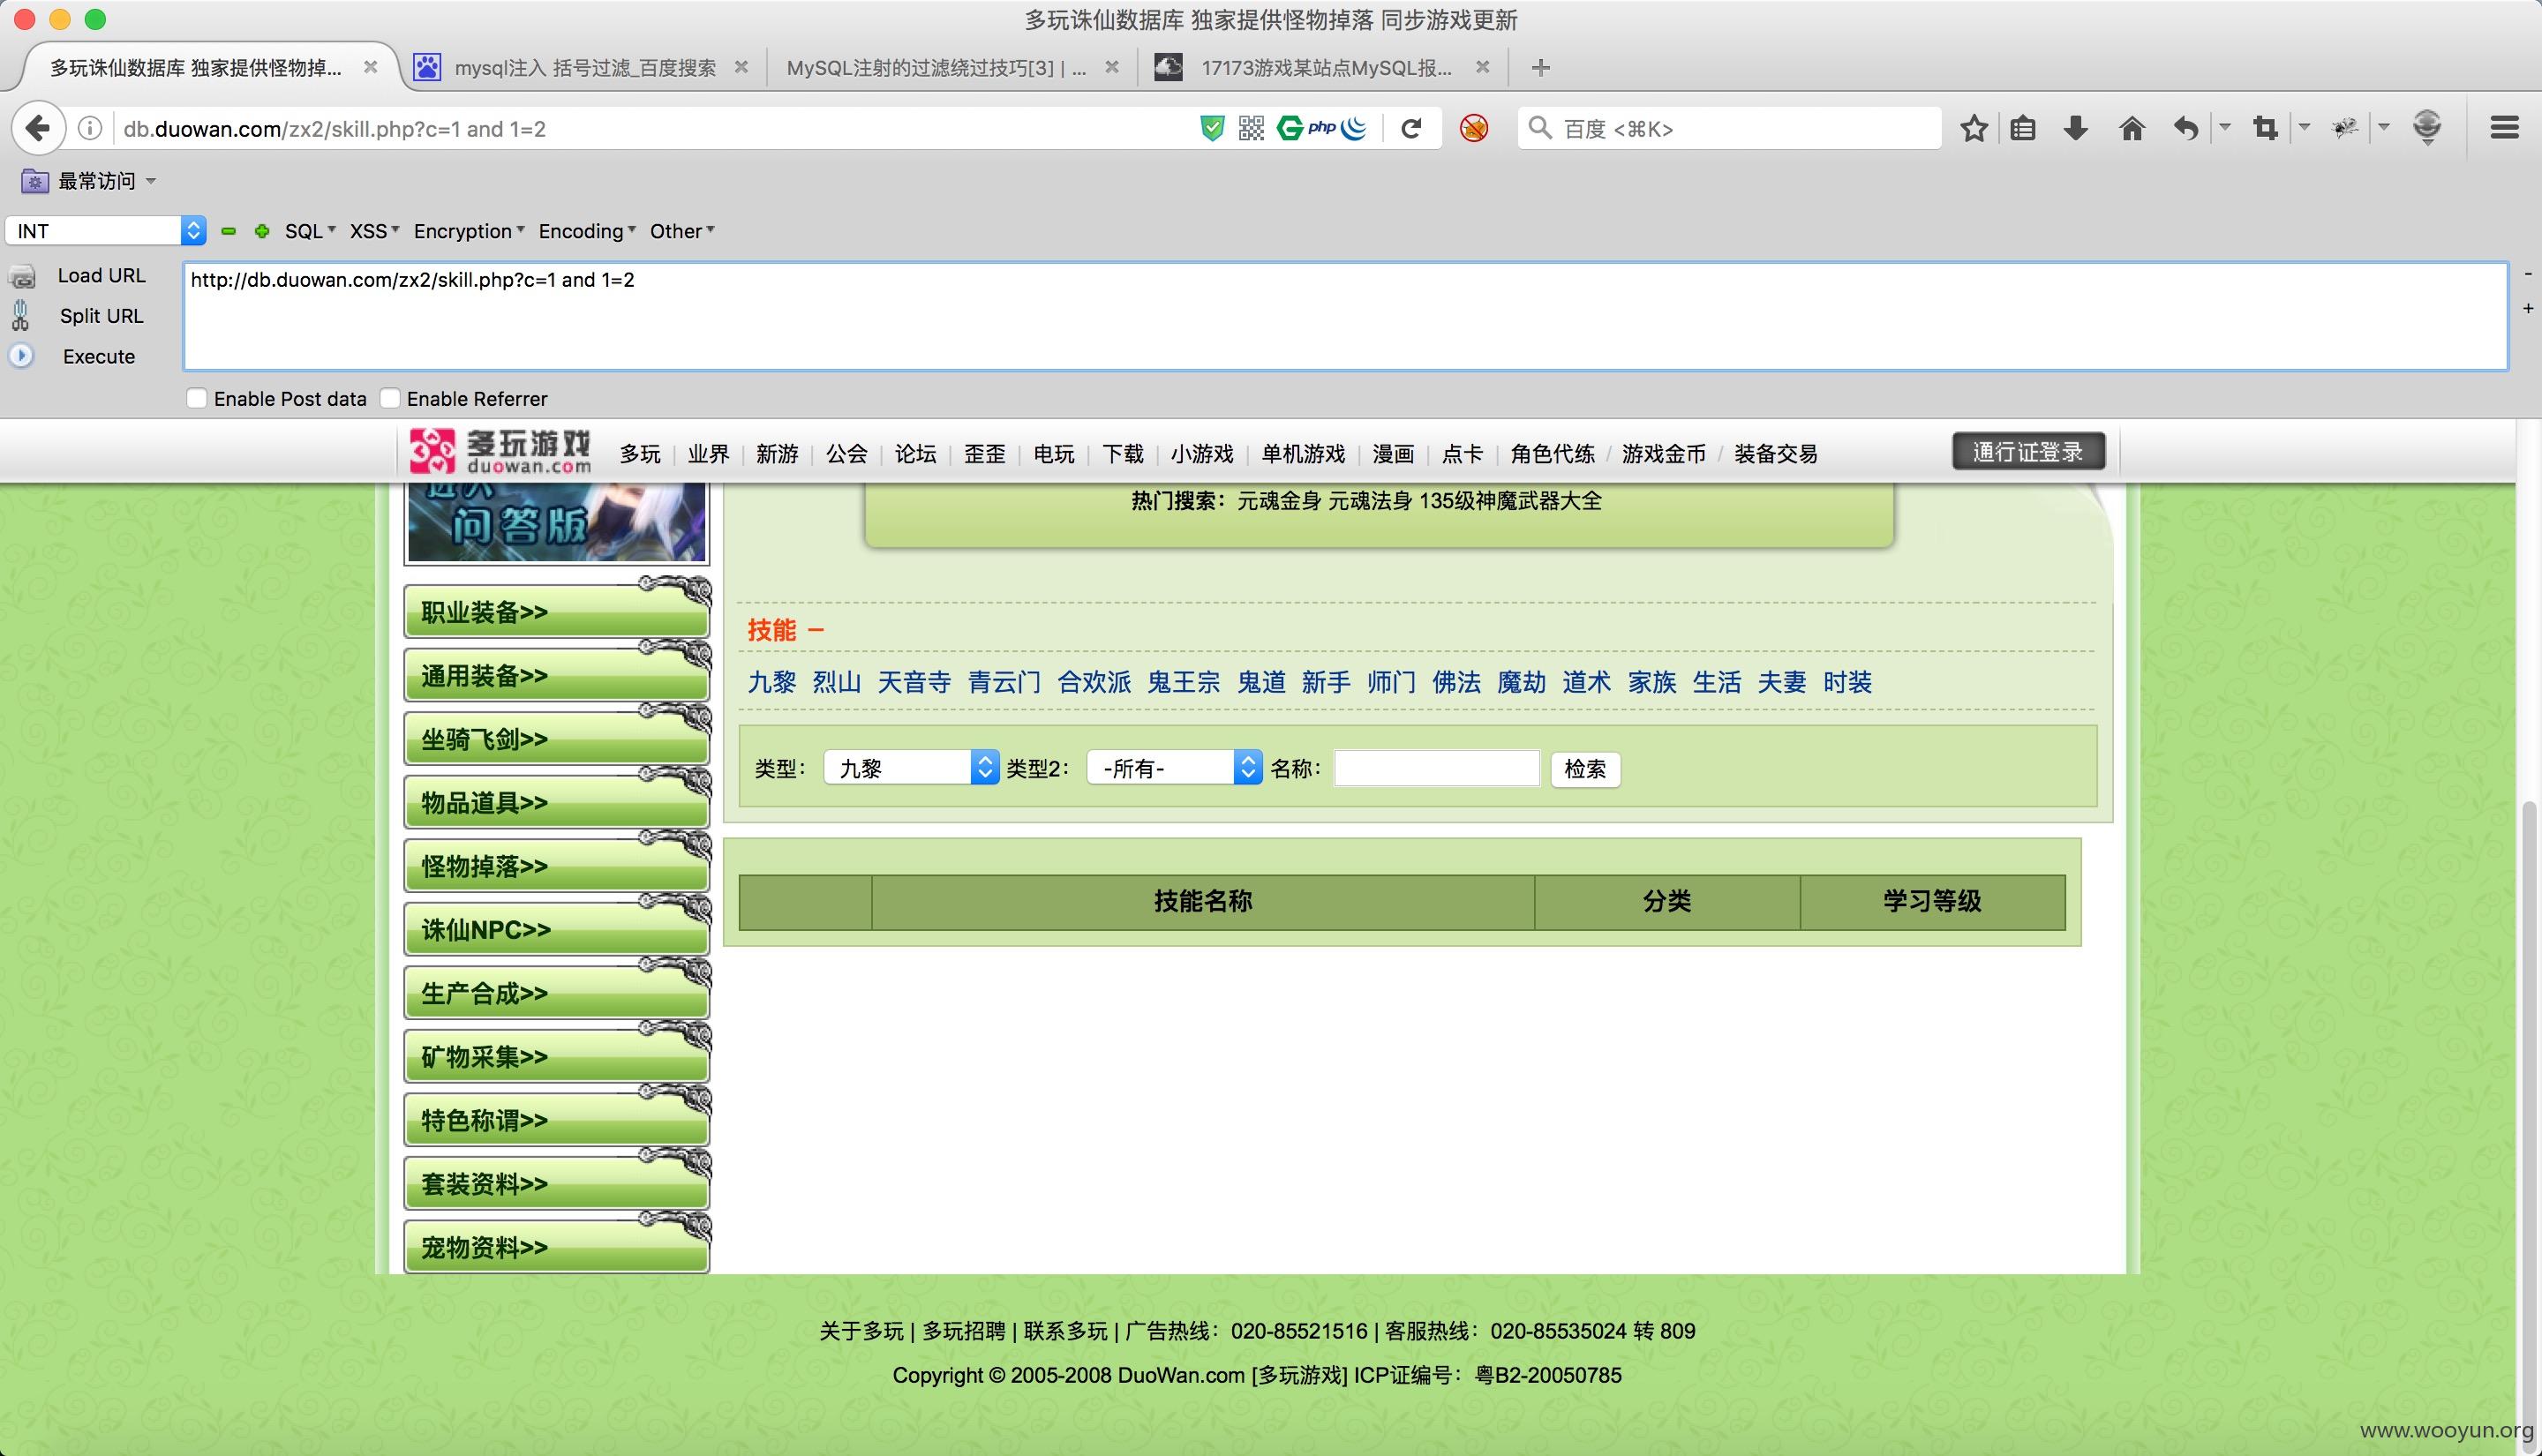Screen dimensions: 2542x1456
Task: Click the 联系多玩 footer link
Action: 1066,1330
